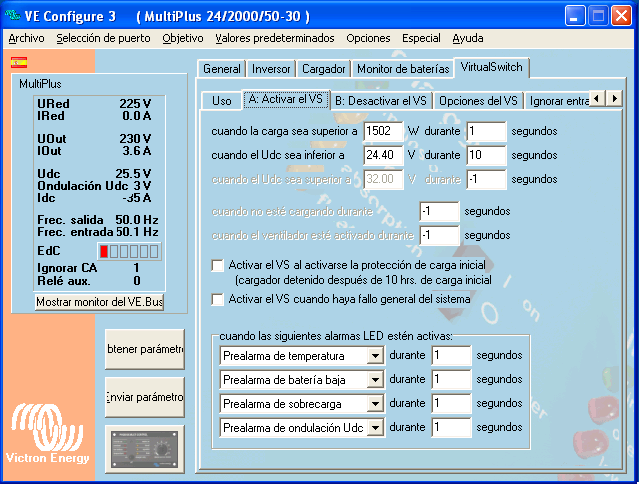Click the load duration seconds field
This screenshot has width=639, height=484.
[486, 131]
